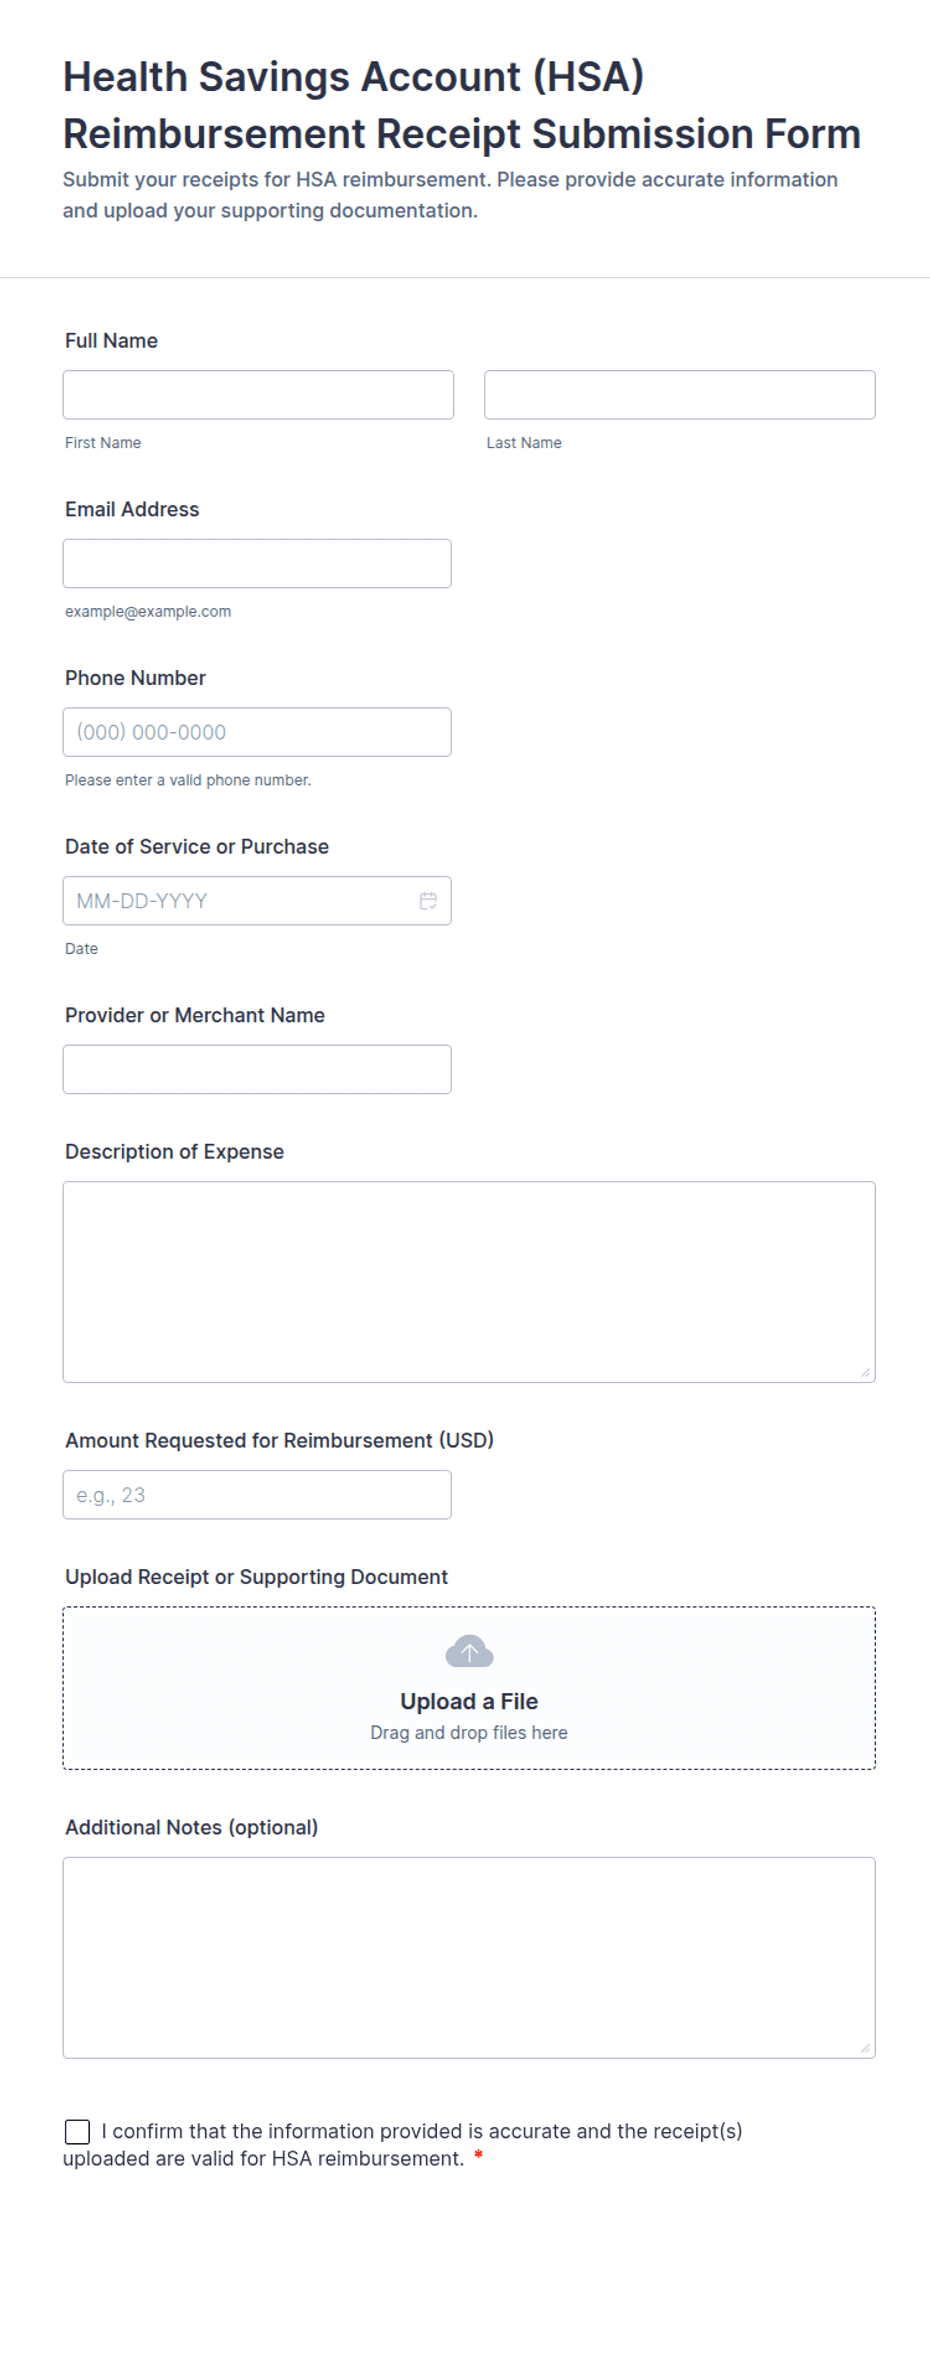The image size is (930, 2377).
Task: Click inside the Additional Notes textarea
Action: (469, 1958)
